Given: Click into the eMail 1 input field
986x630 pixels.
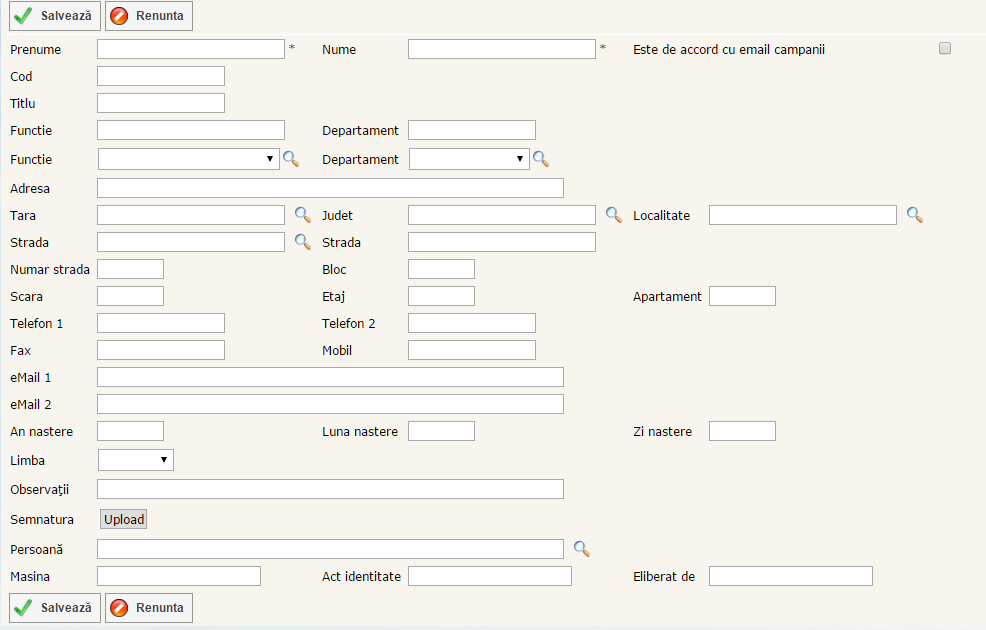Looking at the screenshot, I should (x=330, y=377).
